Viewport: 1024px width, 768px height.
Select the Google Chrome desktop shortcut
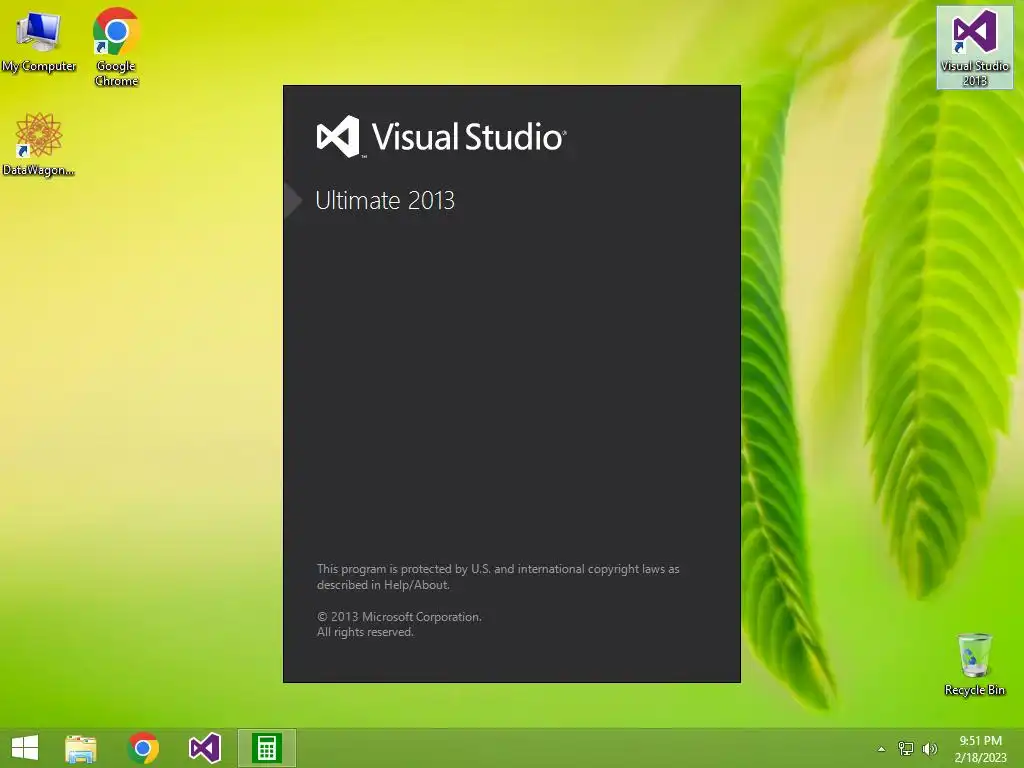tap(116, 47)
